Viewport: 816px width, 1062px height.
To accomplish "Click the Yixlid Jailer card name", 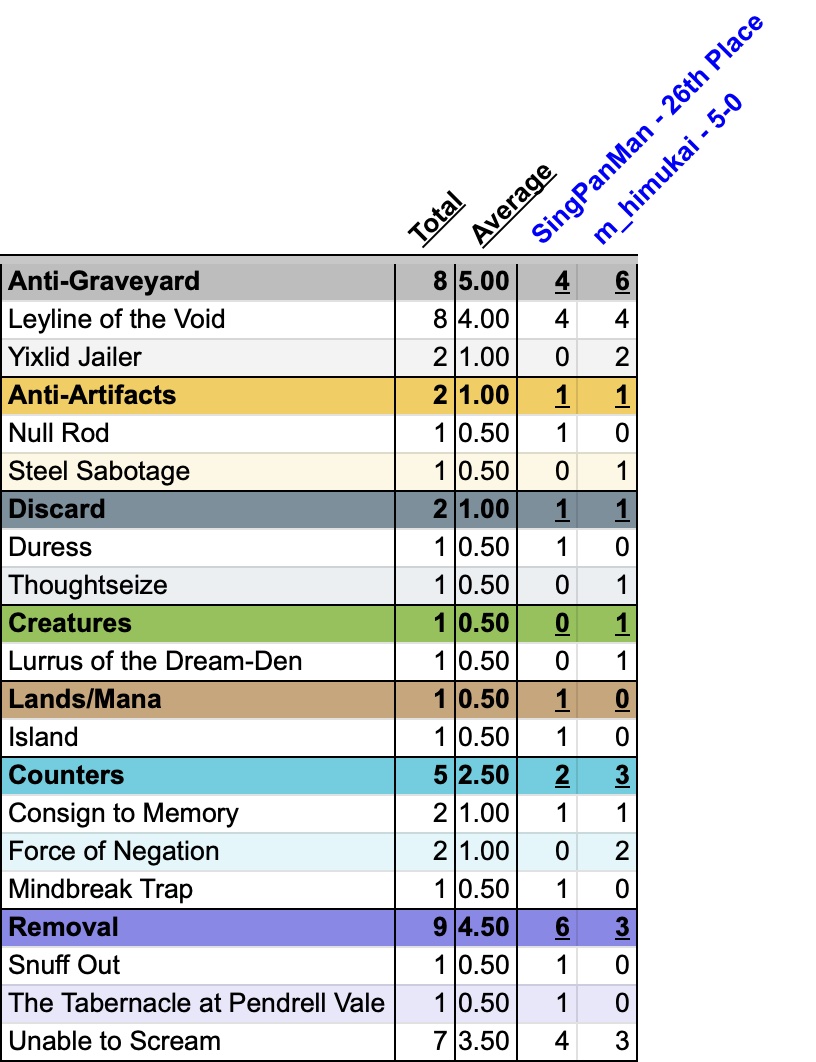I will point(75,357).
